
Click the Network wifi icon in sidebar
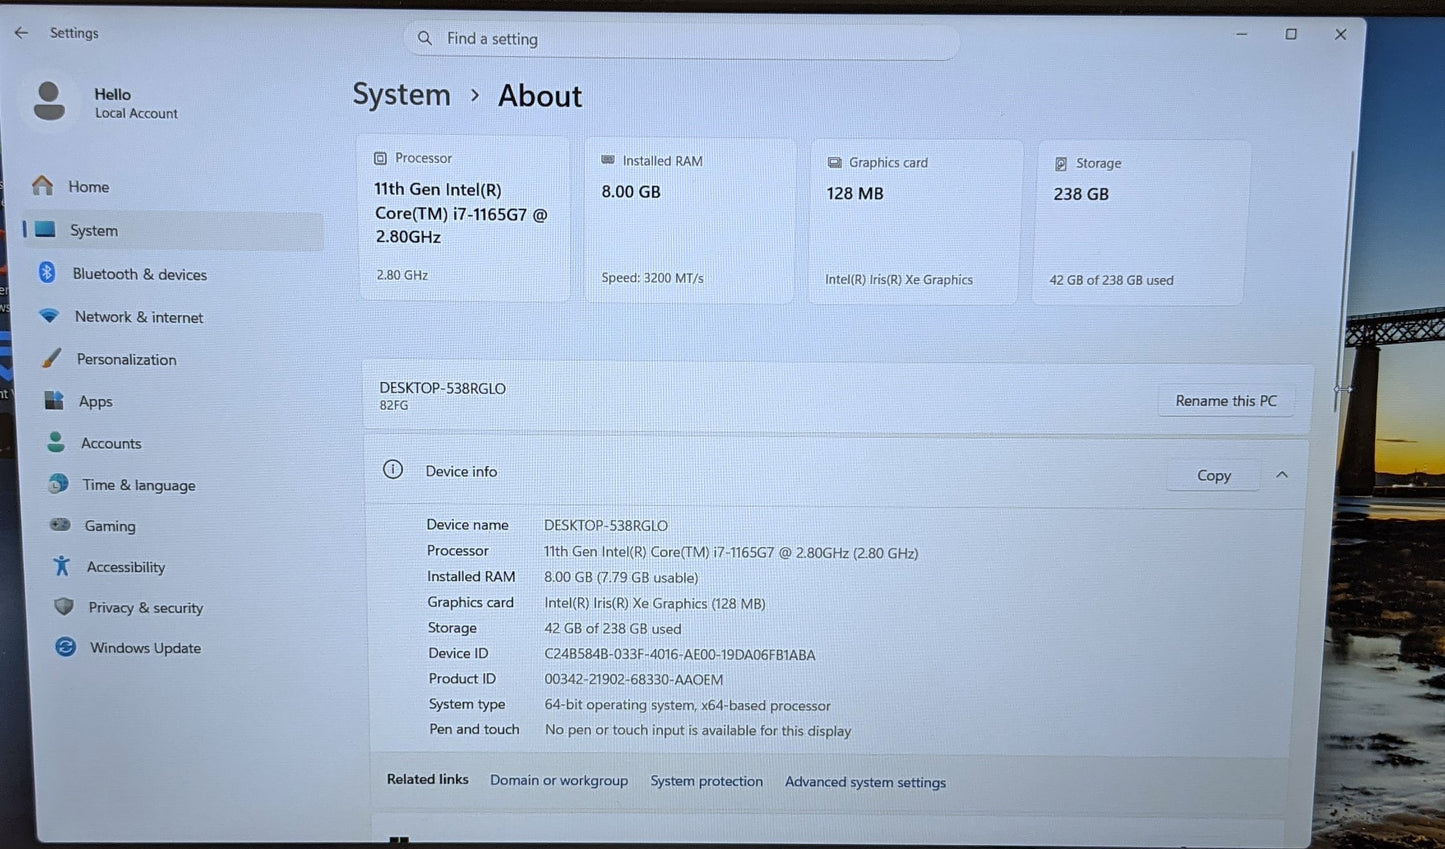point(48,315)
